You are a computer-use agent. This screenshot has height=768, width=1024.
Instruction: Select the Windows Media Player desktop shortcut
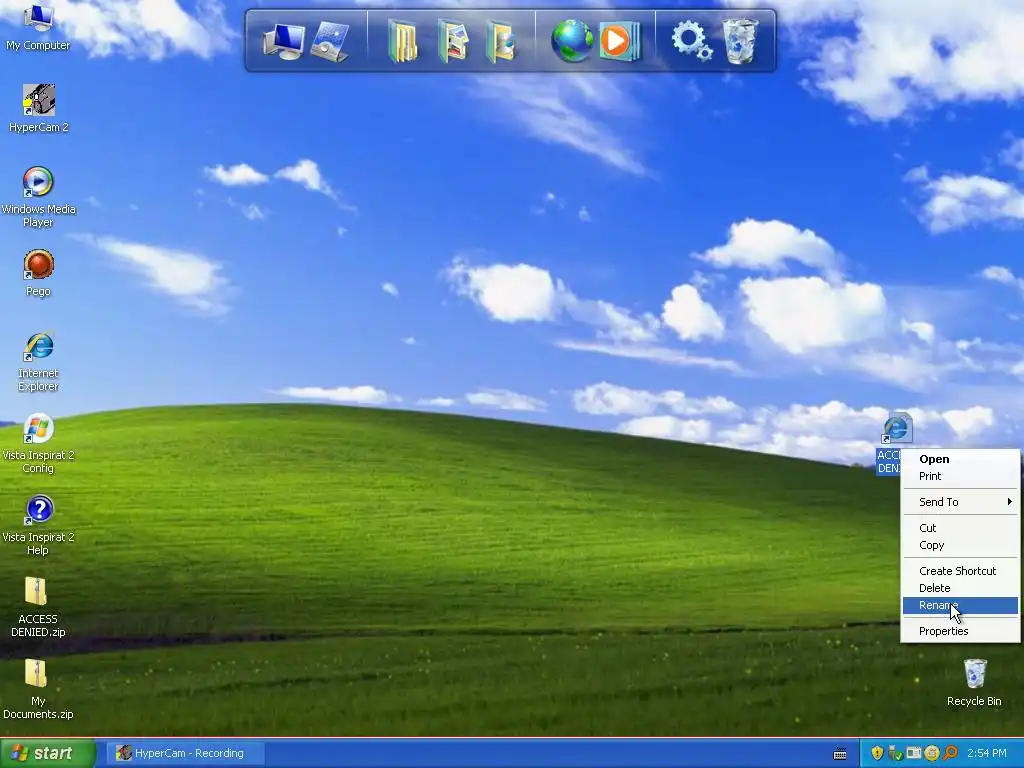coord(38,197)
